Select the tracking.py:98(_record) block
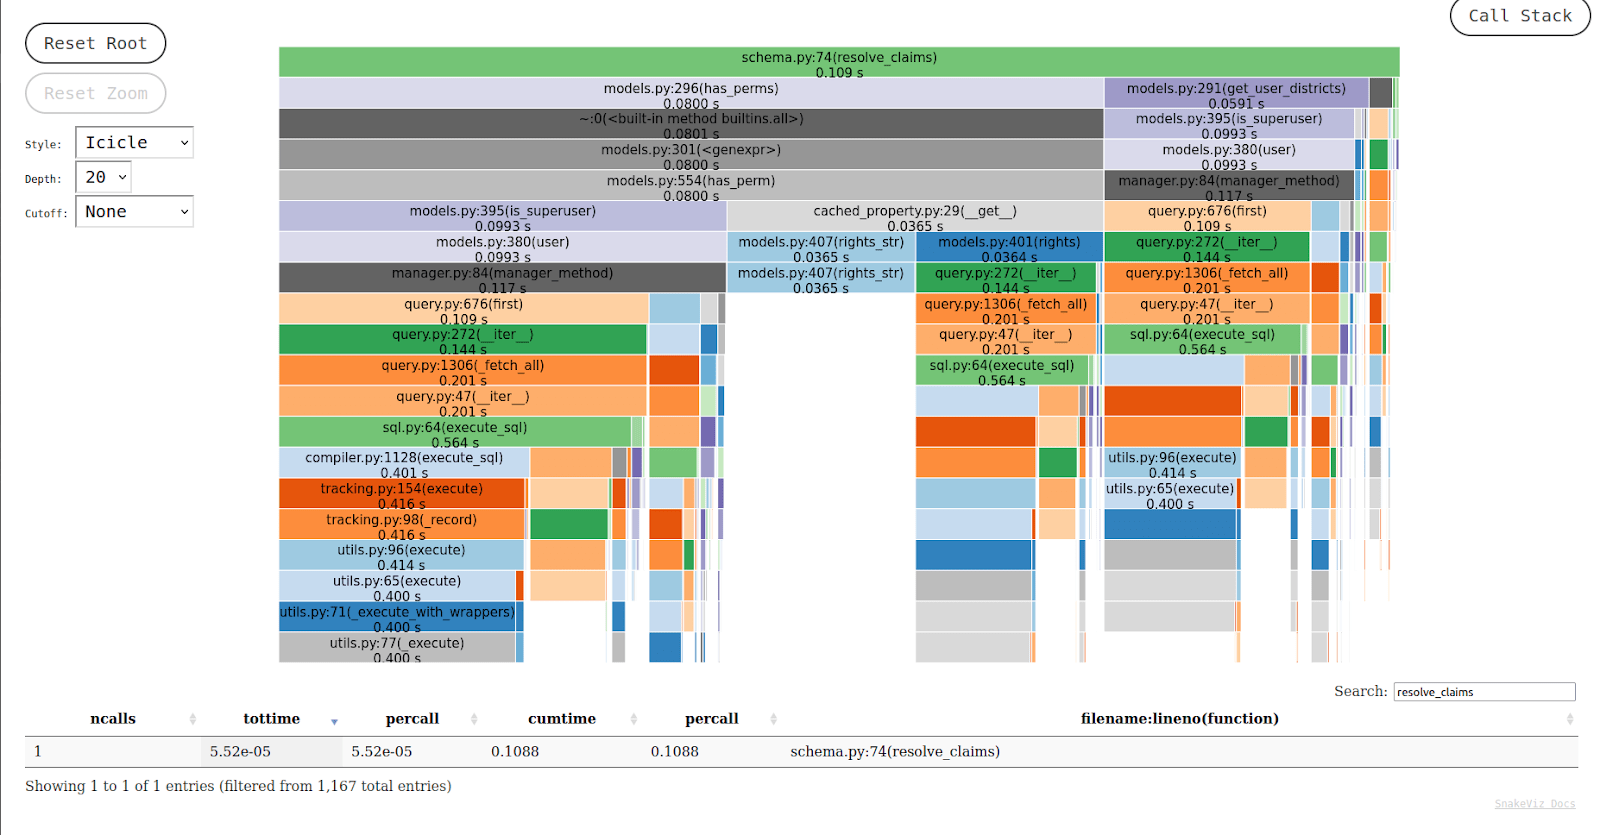The height and width of the screenshot is (835, 1600). (402, 525)
